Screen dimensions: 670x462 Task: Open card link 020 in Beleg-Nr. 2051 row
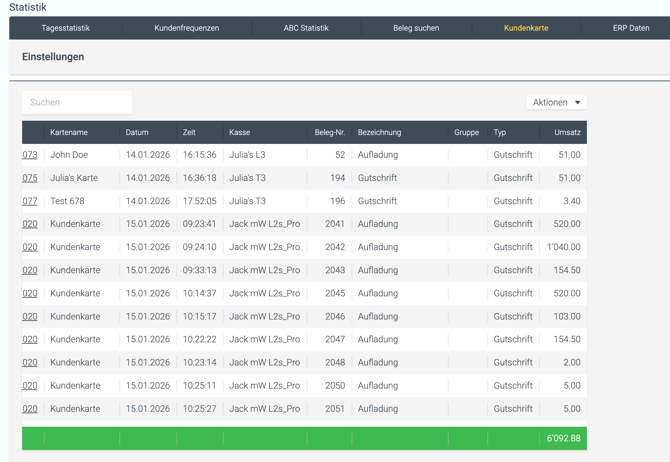tap(30, 409)
